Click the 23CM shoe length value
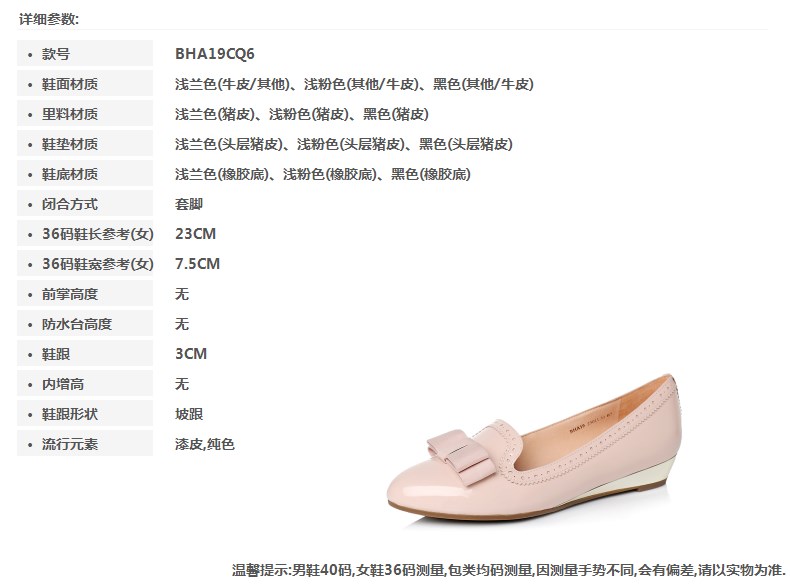 pos(195,234)
